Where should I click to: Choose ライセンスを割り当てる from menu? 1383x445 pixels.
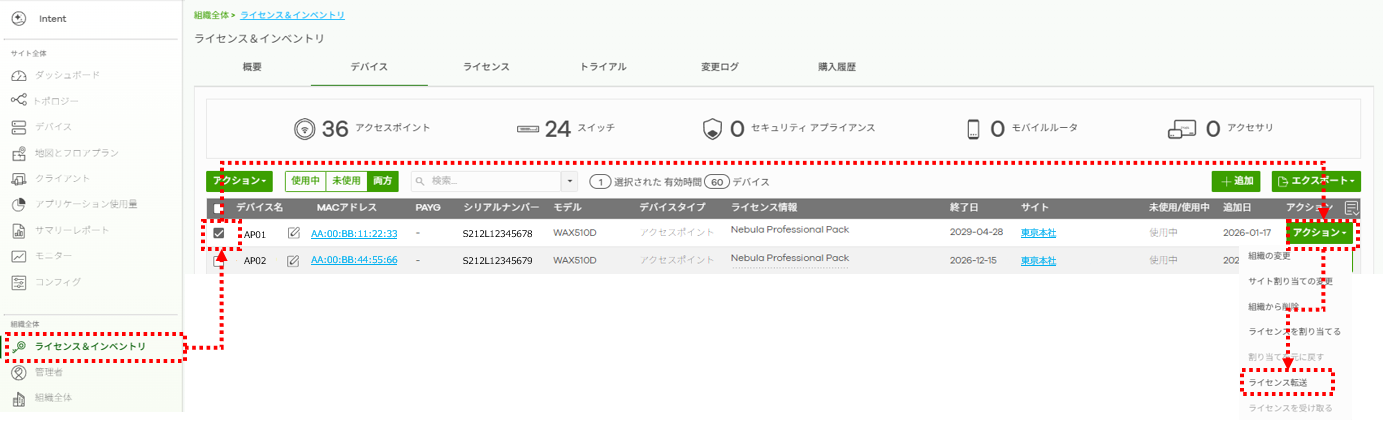[1295, 331]
